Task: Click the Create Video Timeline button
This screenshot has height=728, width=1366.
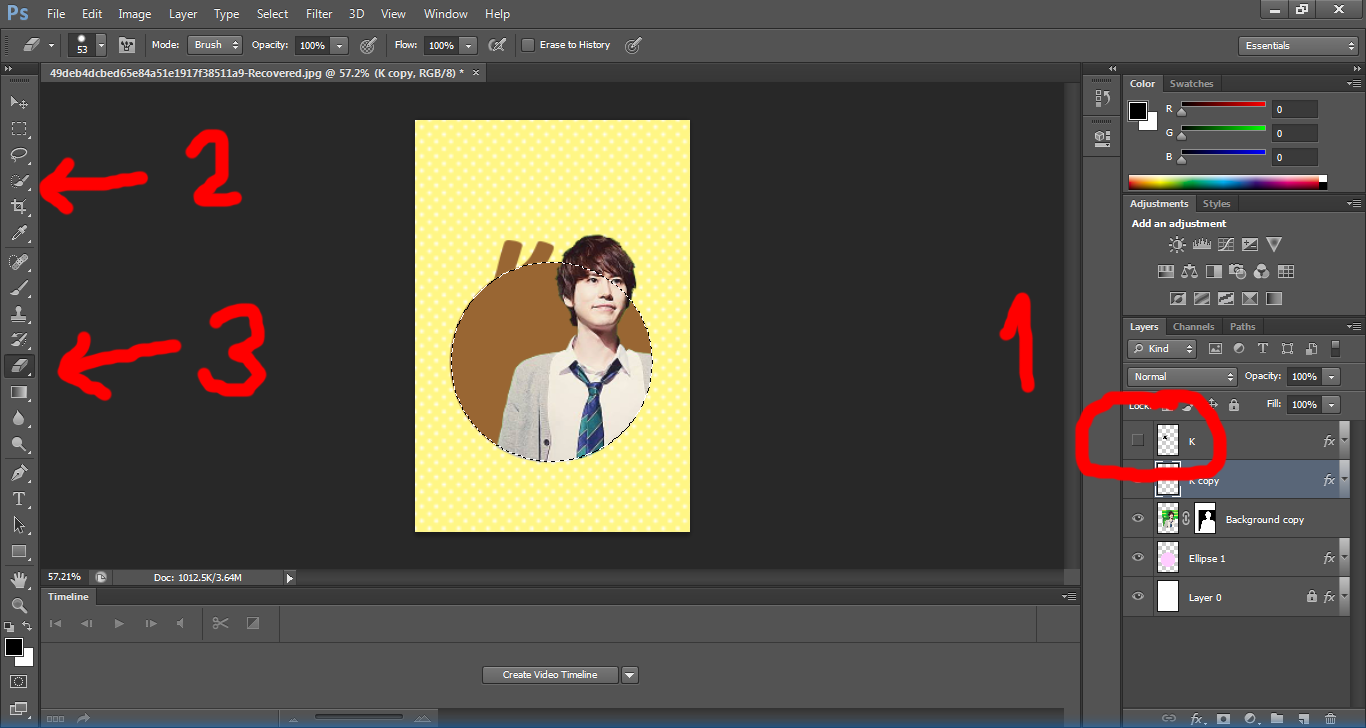Action: 550,675
